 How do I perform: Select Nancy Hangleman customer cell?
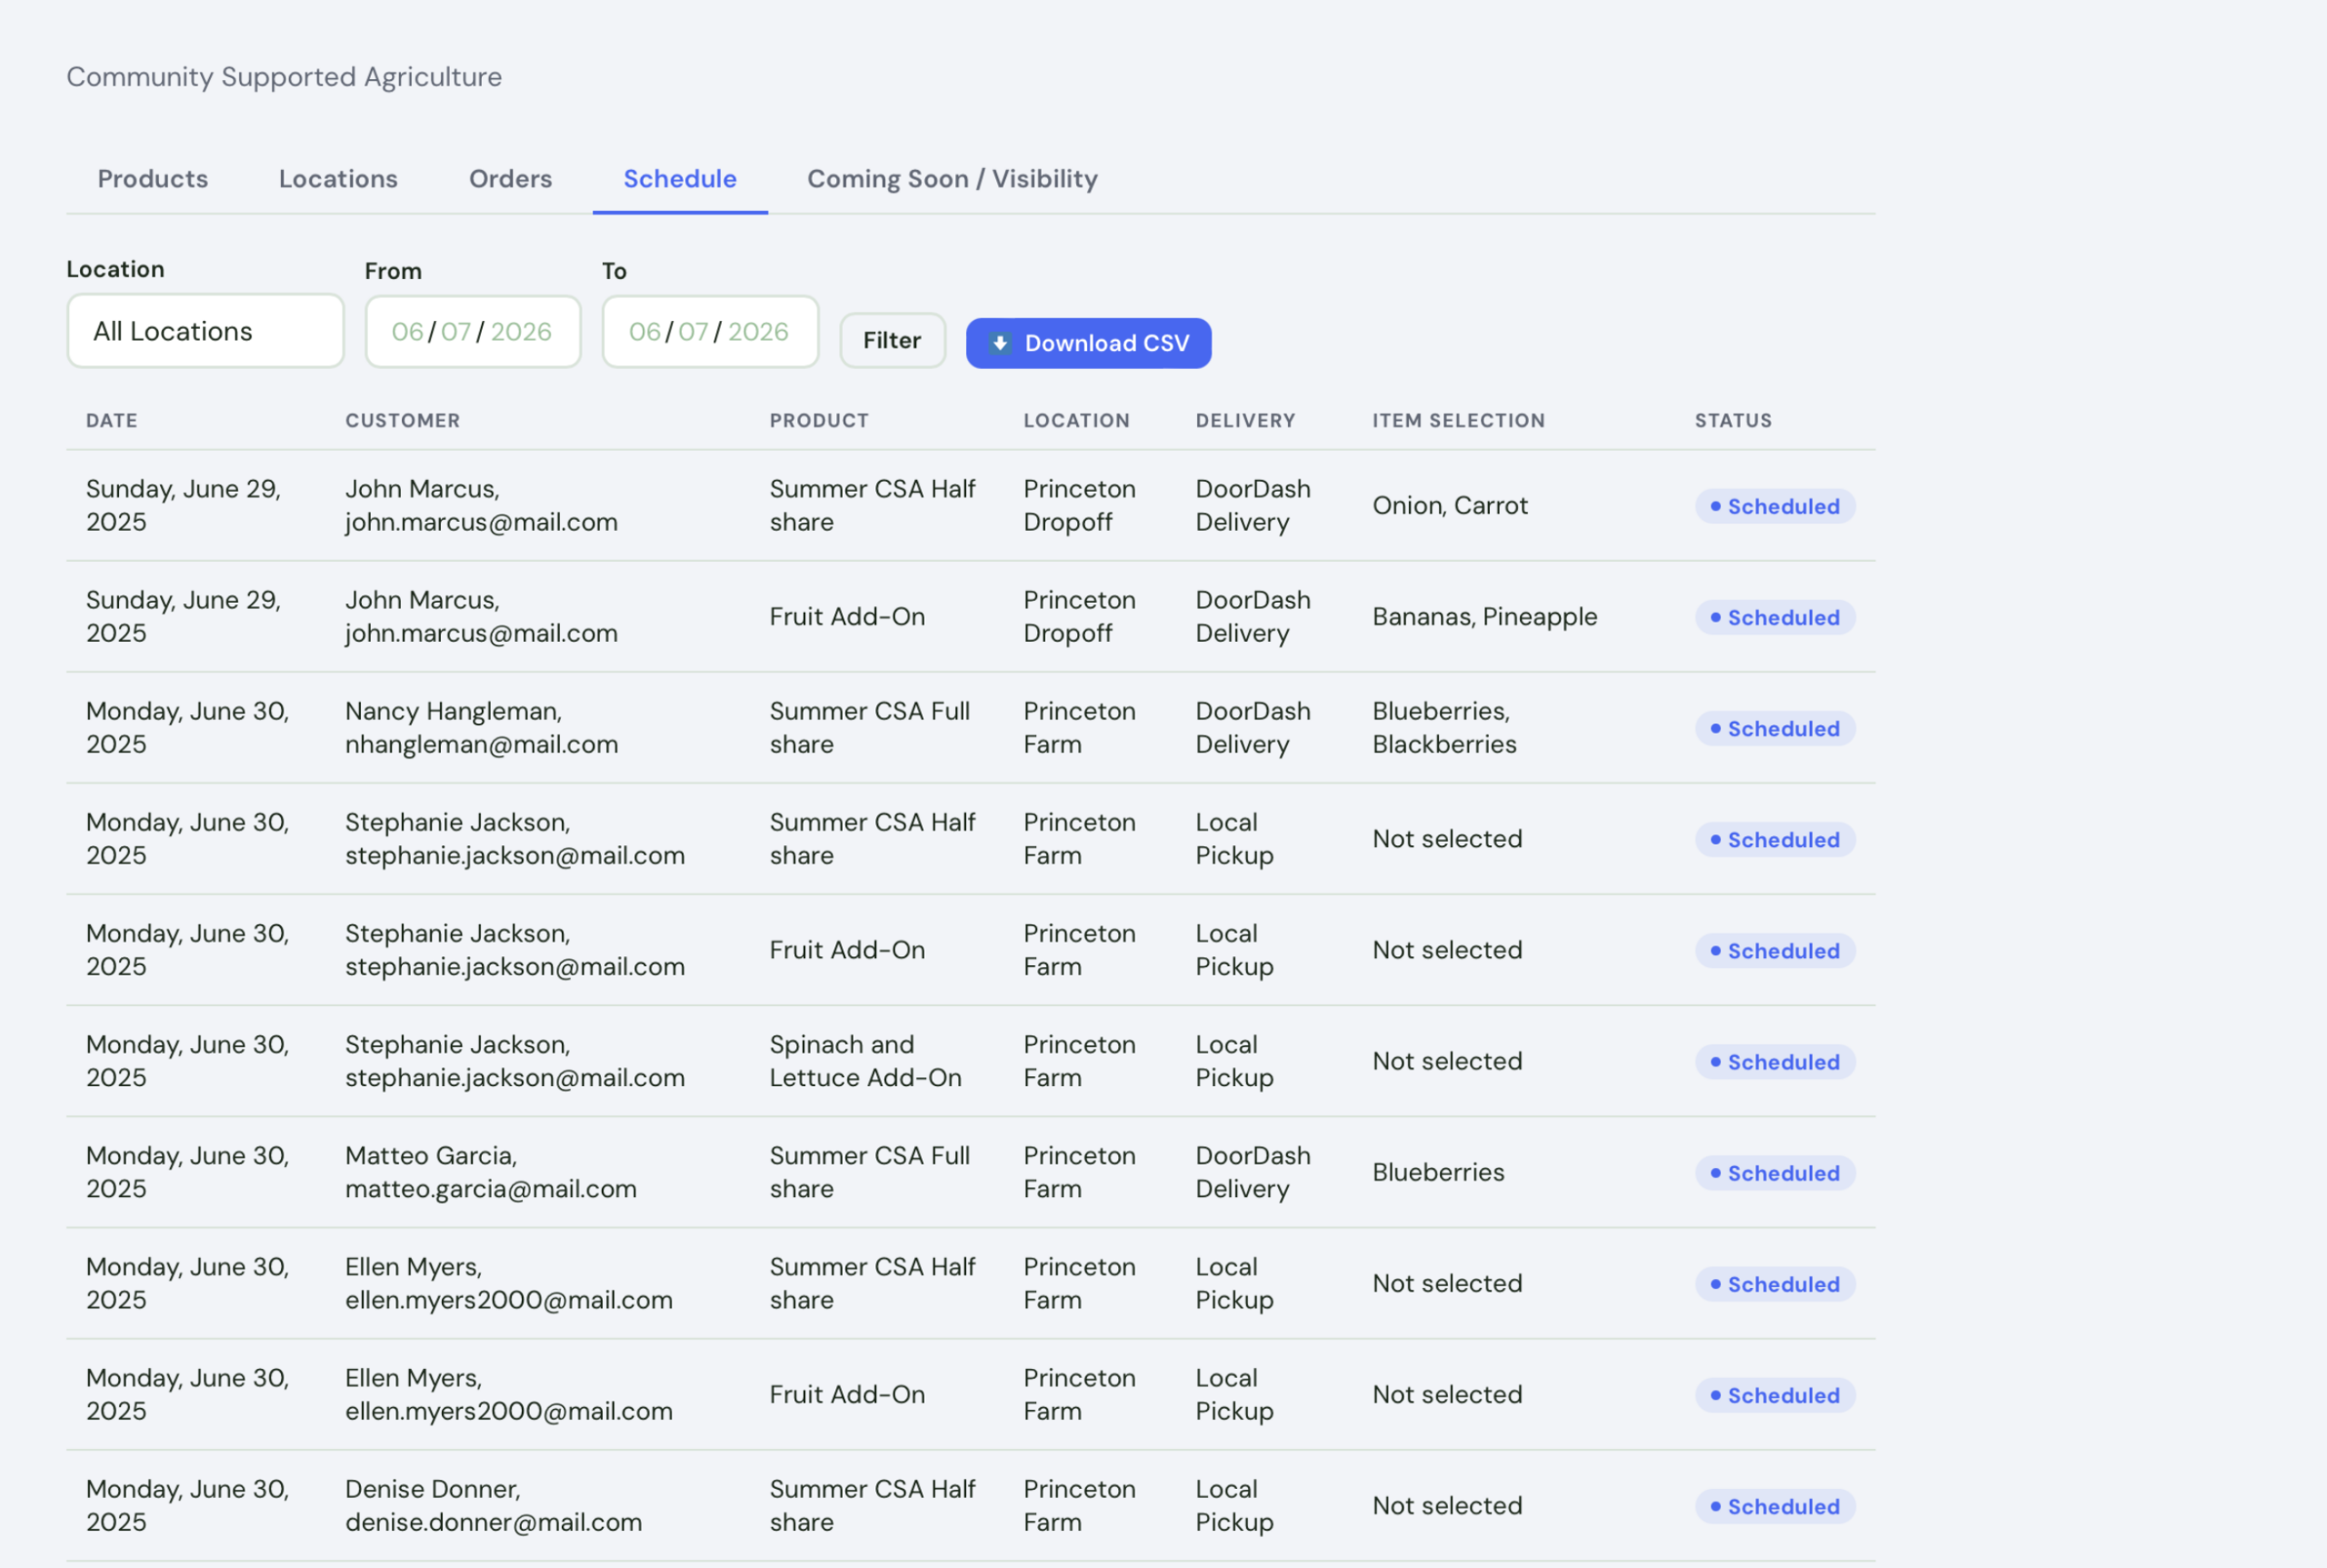[481, 727]
